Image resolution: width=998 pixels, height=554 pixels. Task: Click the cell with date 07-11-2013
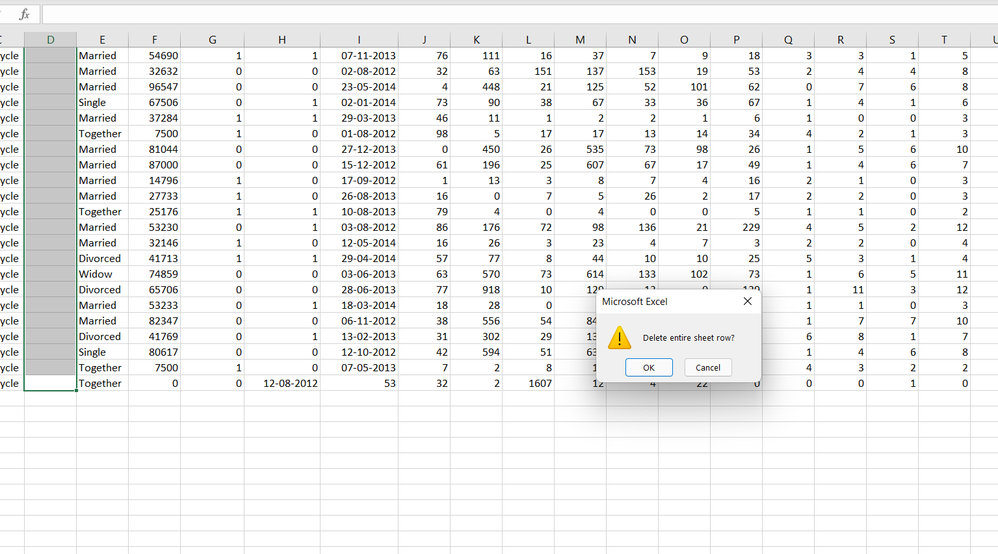pos(359,55)
